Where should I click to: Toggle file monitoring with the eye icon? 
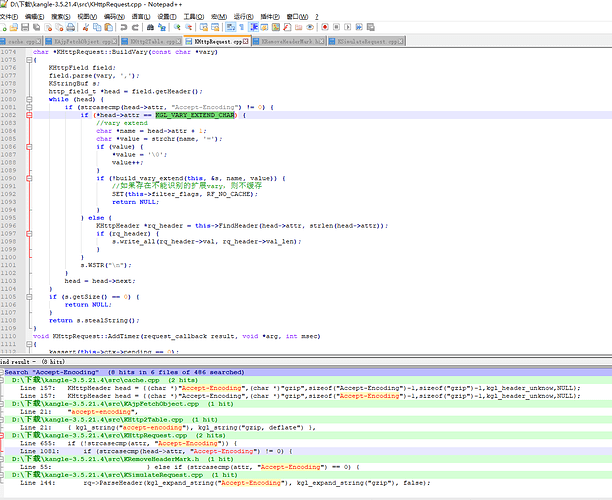tap(310, 27)
